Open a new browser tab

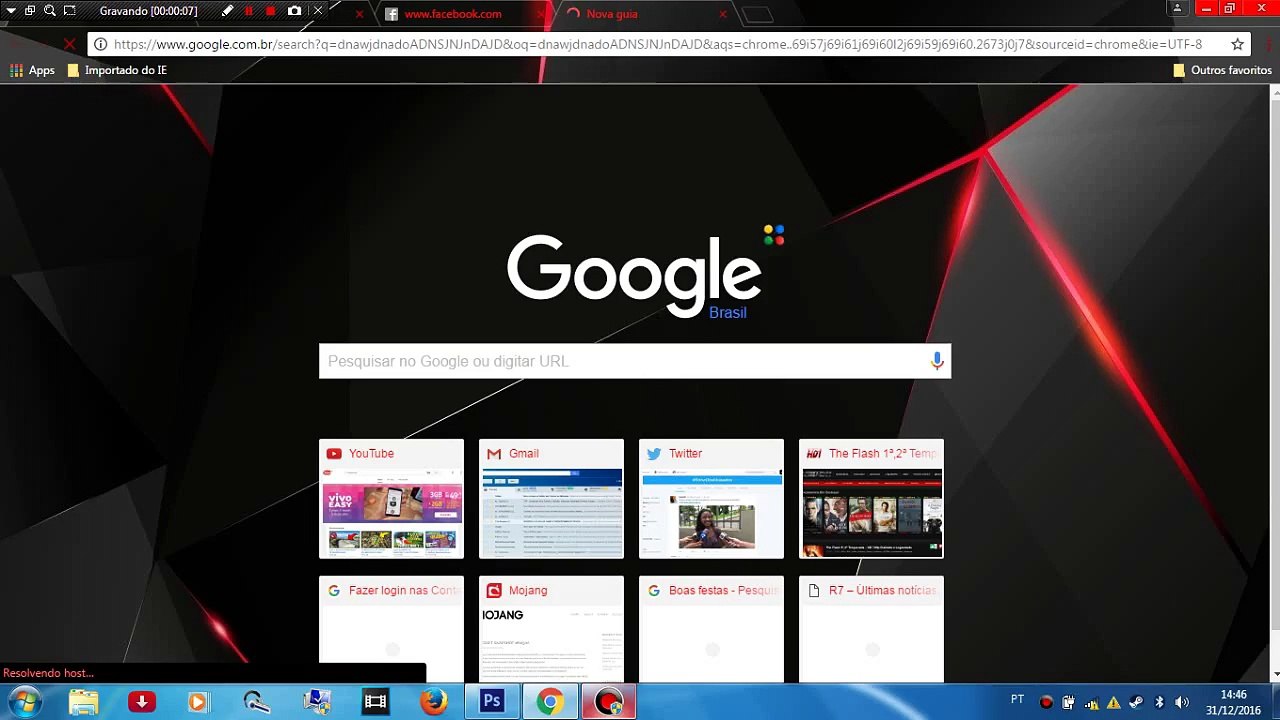(758, 14)
